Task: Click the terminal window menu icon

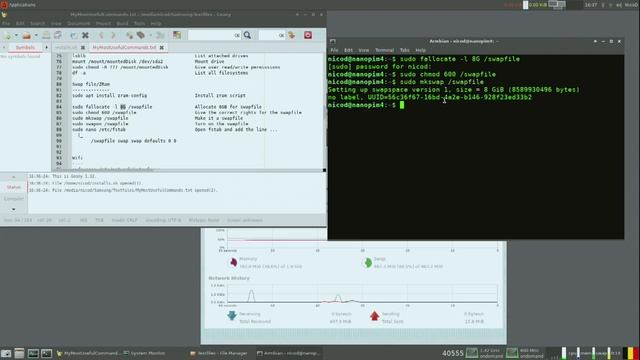Action: tap(333, 41)
